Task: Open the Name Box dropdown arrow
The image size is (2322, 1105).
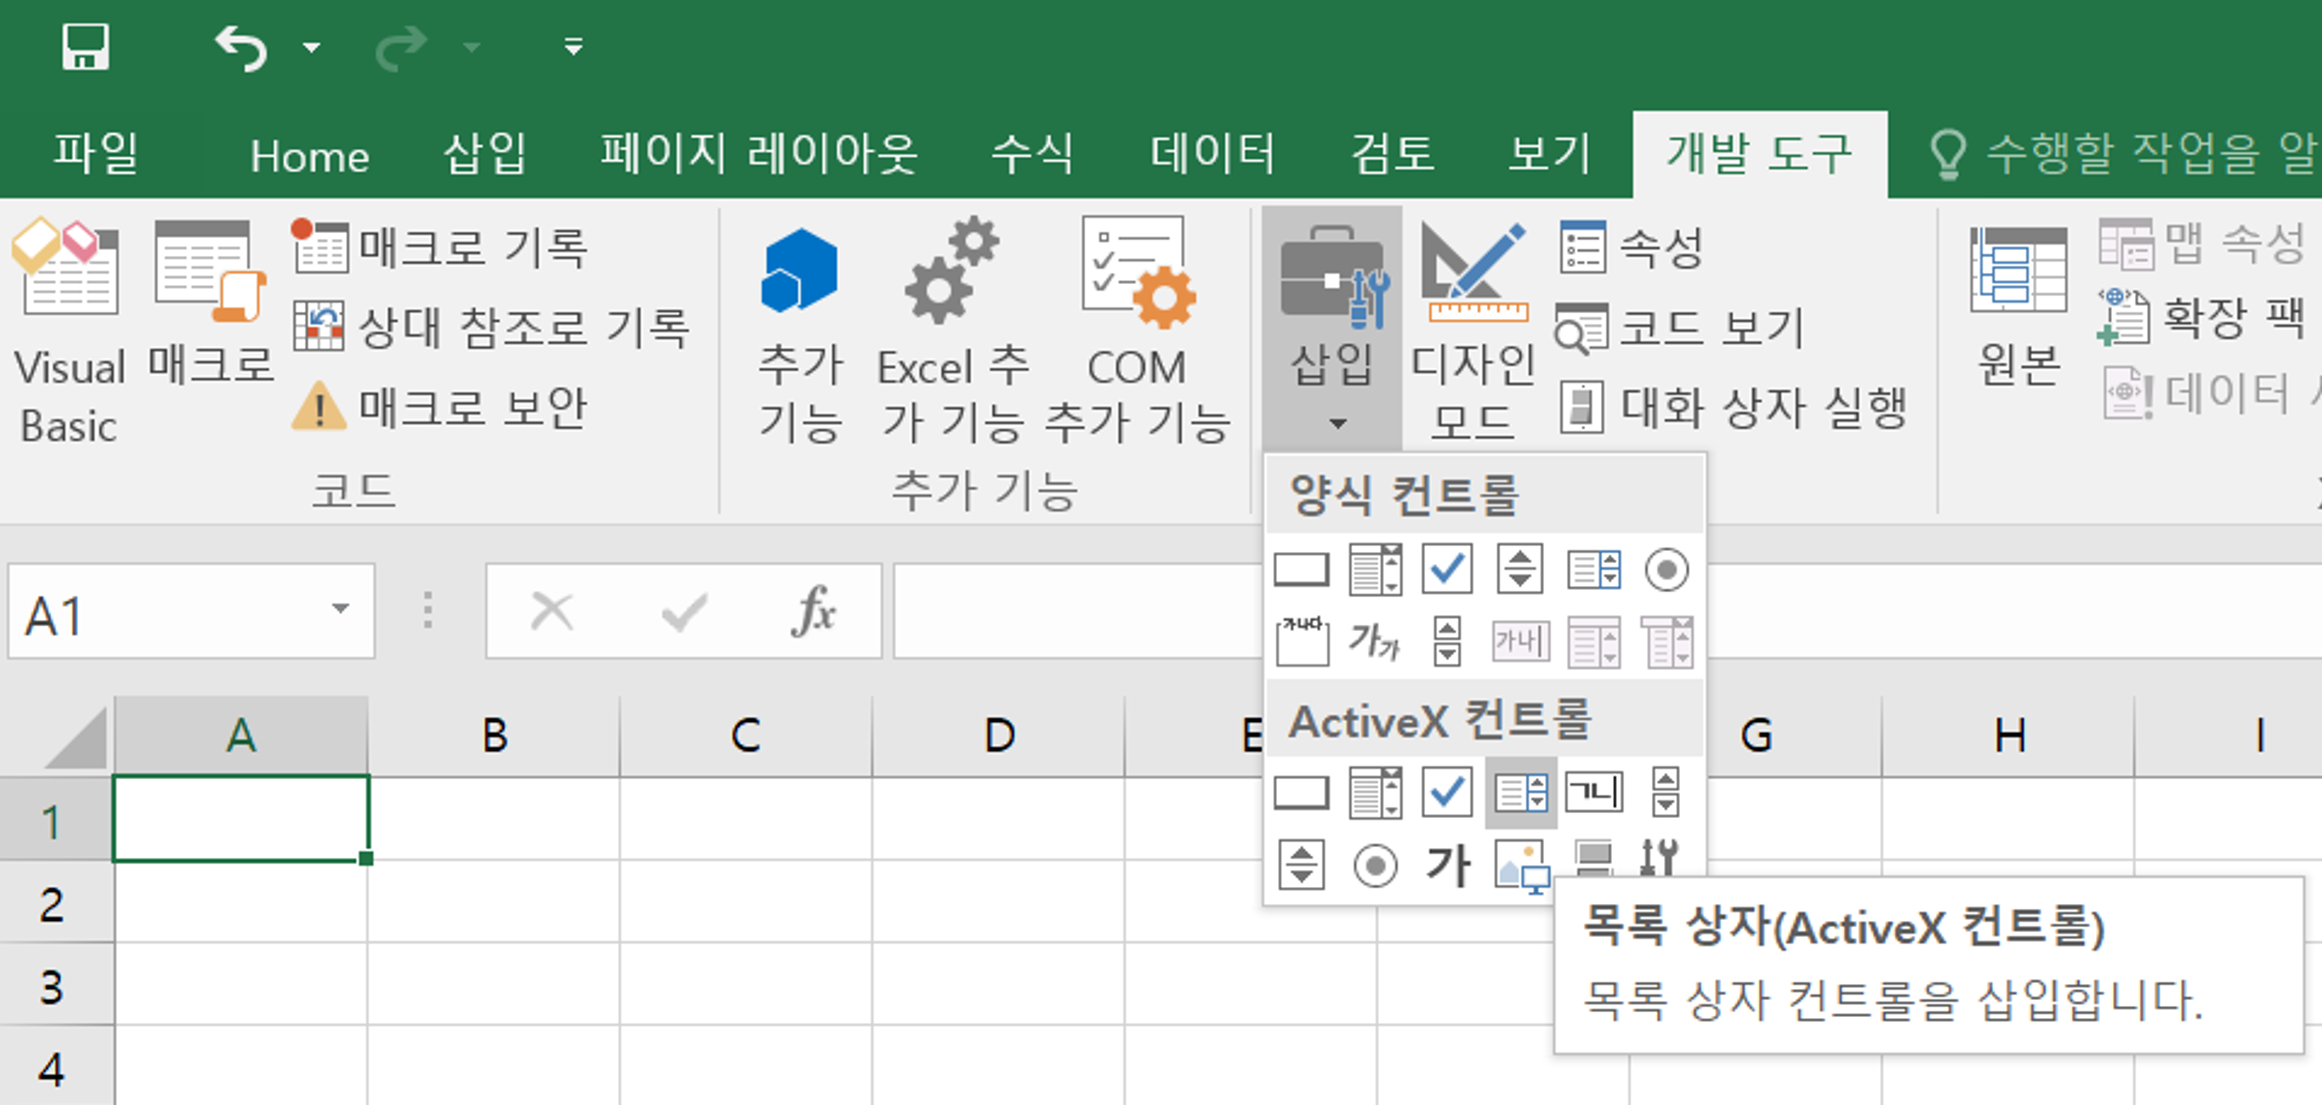Action: (340, 610)
